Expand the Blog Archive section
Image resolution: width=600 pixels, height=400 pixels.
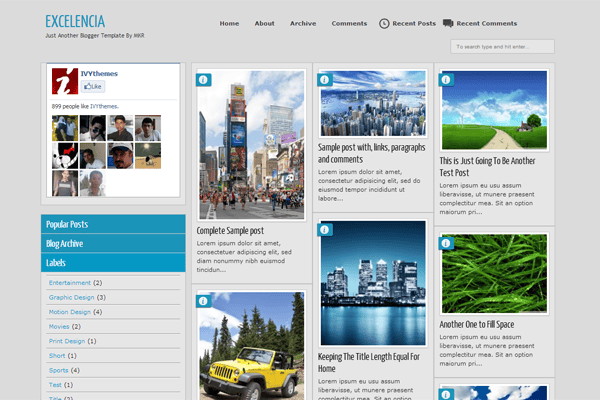113,243
